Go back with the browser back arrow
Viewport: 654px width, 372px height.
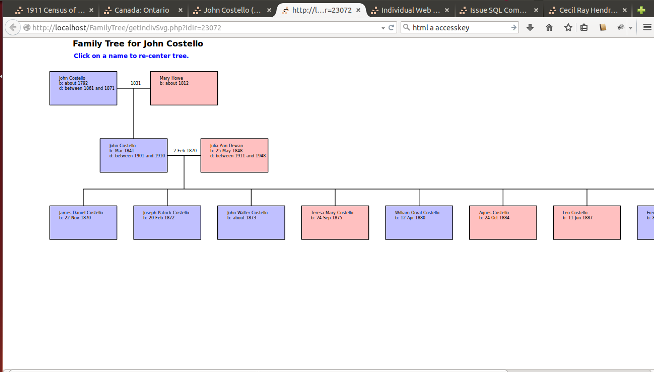13,28
